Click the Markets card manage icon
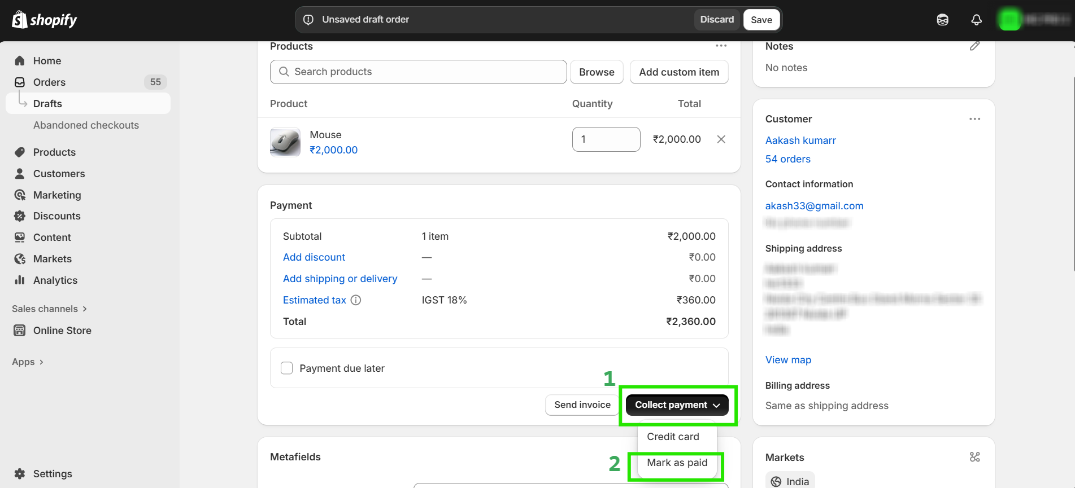 coord(975,457)
